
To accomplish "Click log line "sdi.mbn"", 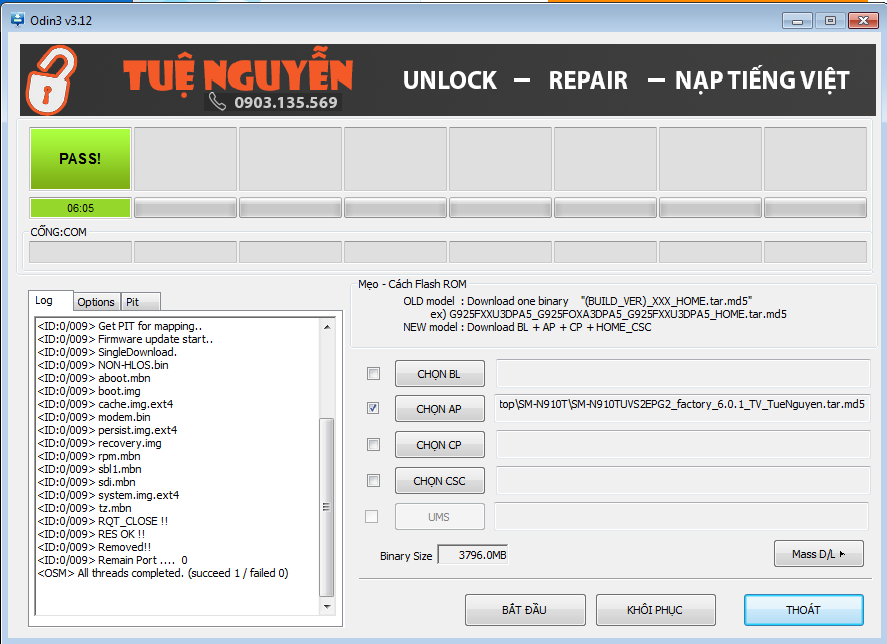I will click(x=87, y=482).
